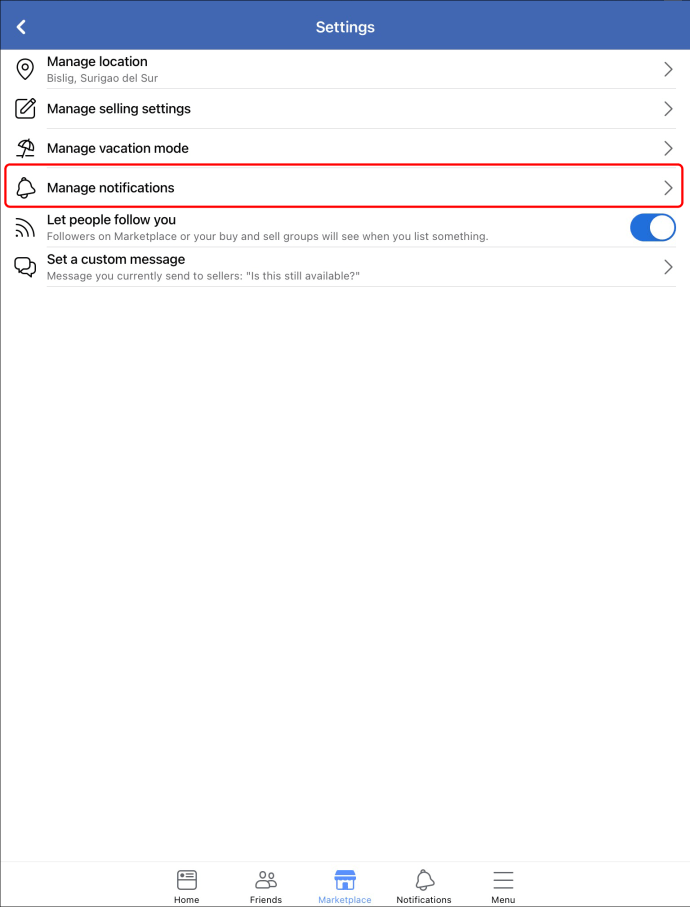Click the selling settings pencil icon
690x907 pixels.
(x=25, y=109)
